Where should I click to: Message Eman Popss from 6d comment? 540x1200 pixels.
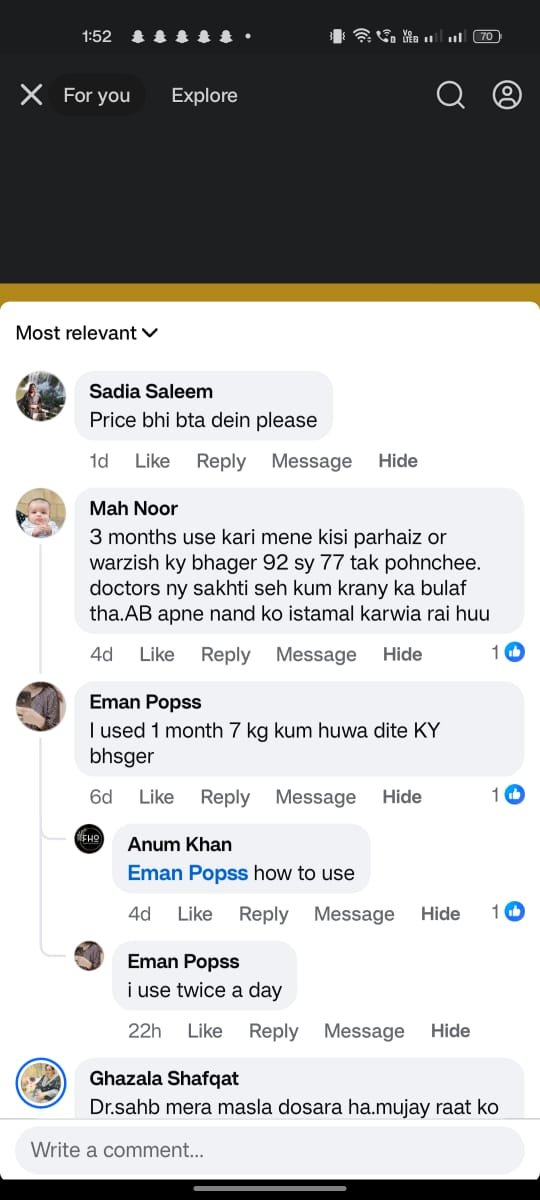coord(316,797)
